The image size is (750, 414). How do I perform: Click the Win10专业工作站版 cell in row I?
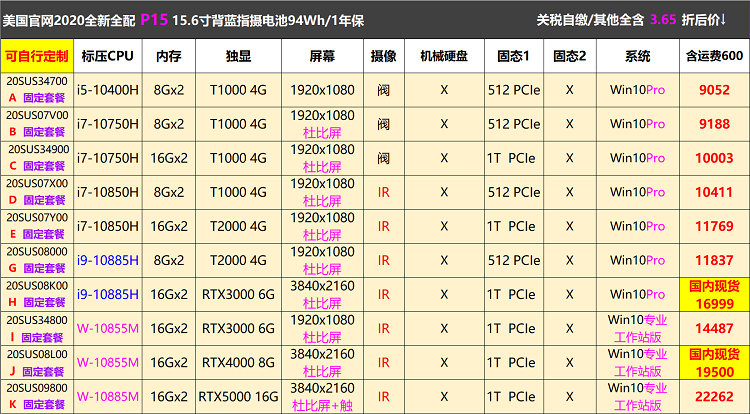(638, 328)
